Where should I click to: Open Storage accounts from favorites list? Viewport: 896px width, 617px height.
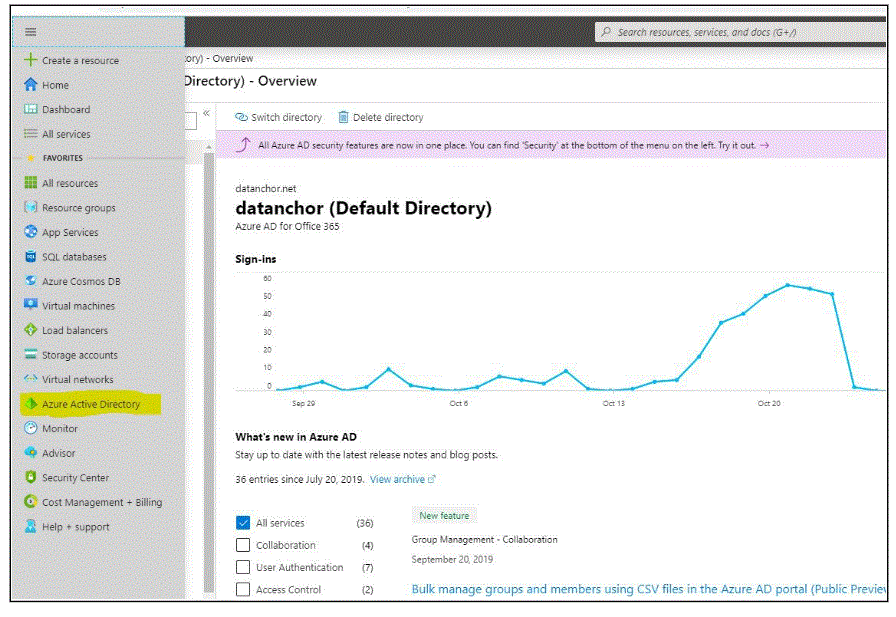79,355
